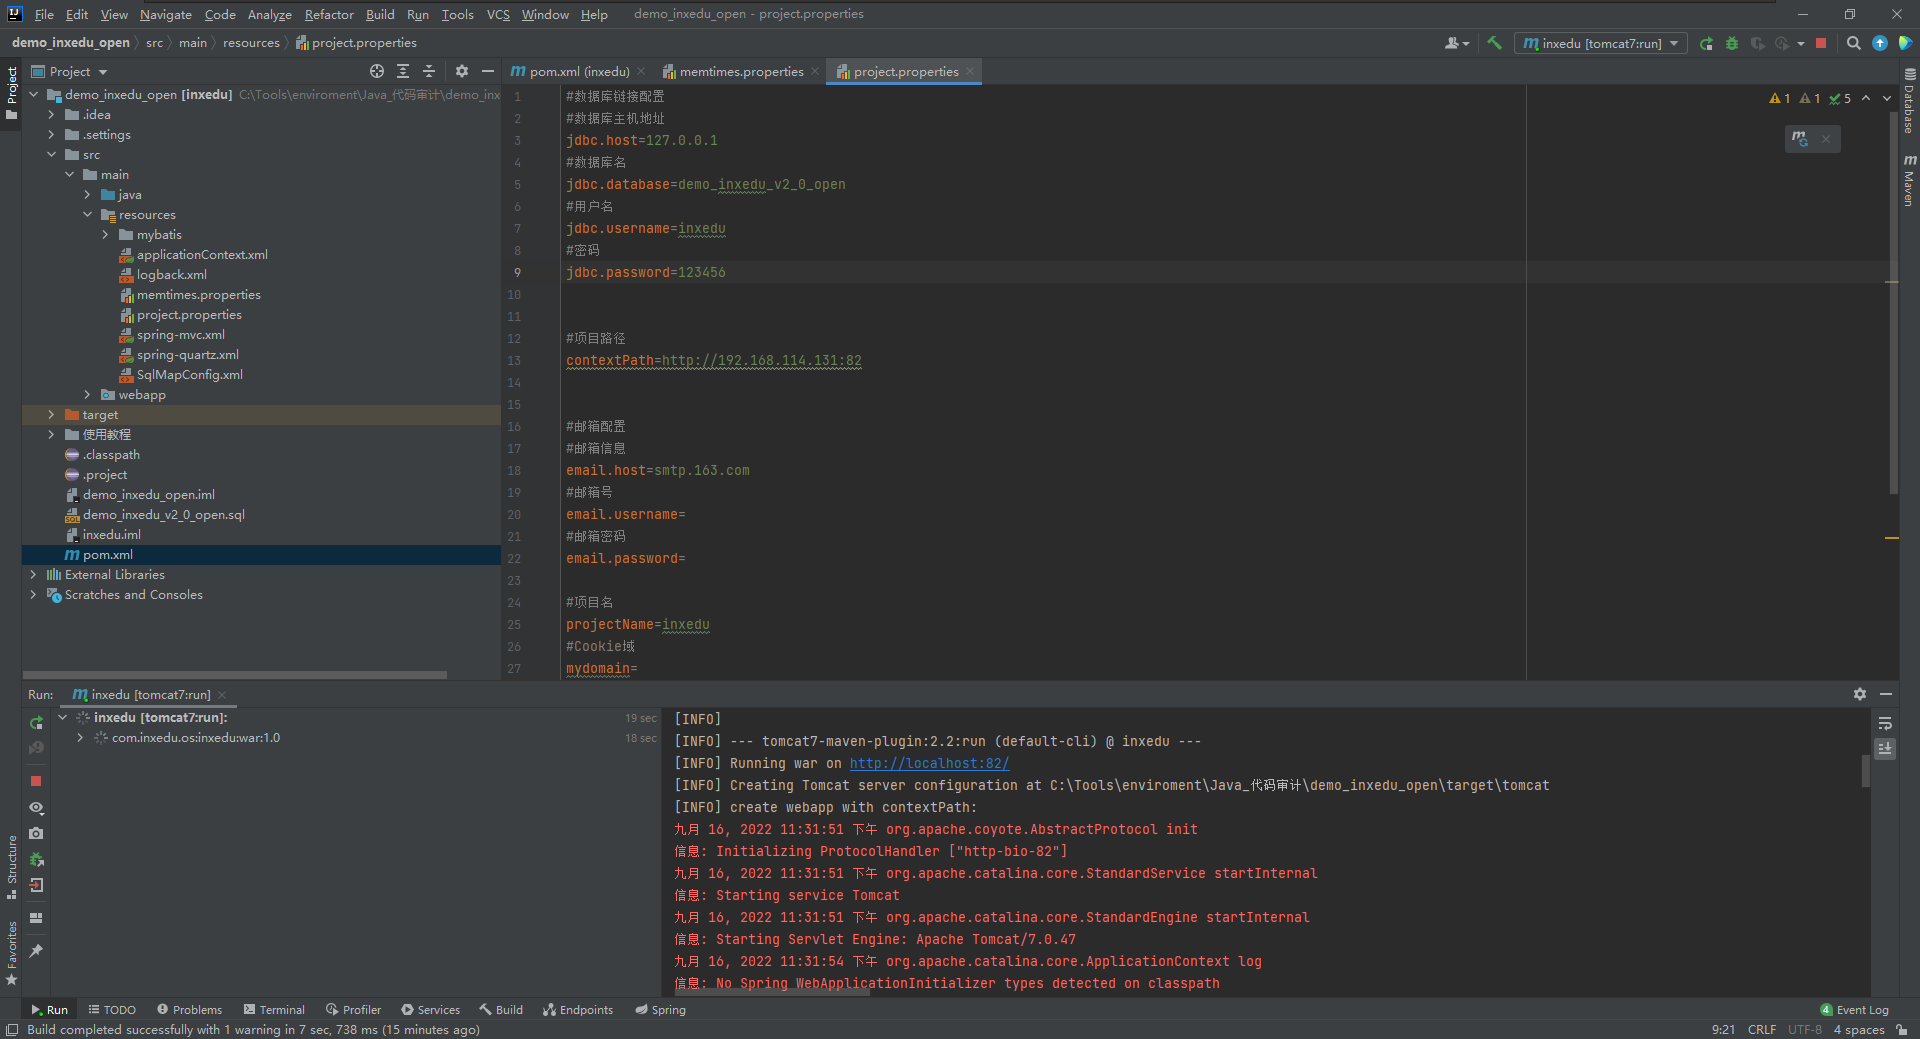Toggle read-only lock icon in status bar
1920x1039 pixels.
tap(1901, 1029)
